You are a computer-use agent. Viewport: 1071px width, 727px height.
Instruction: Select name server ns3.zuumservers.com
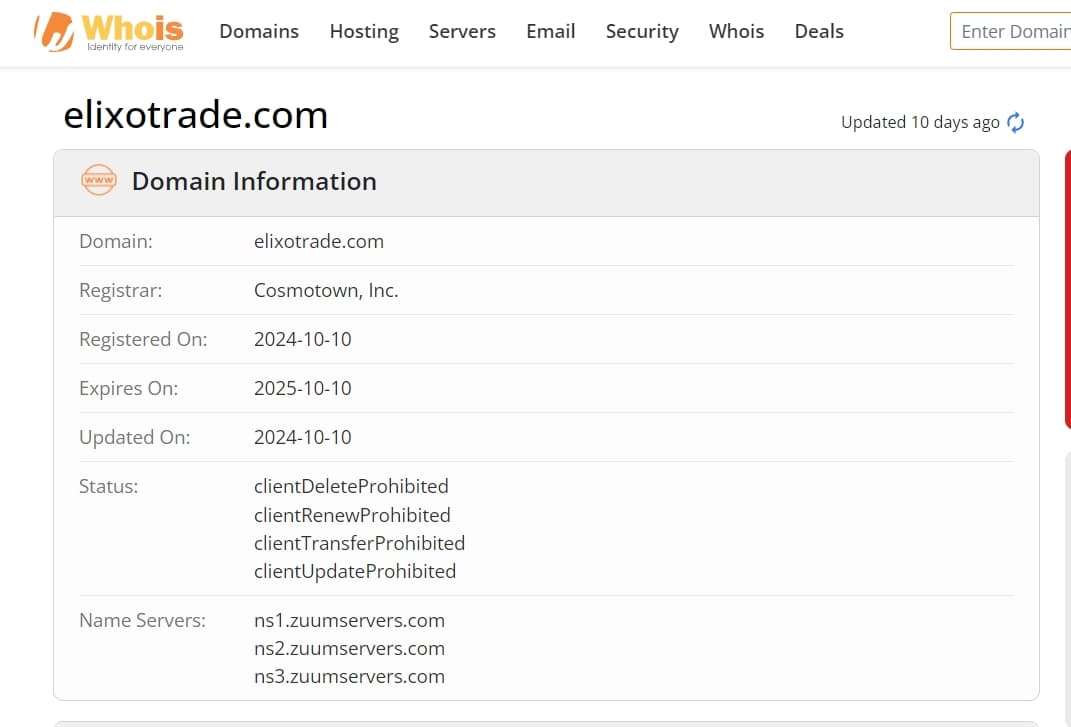(x=349, y=676)
